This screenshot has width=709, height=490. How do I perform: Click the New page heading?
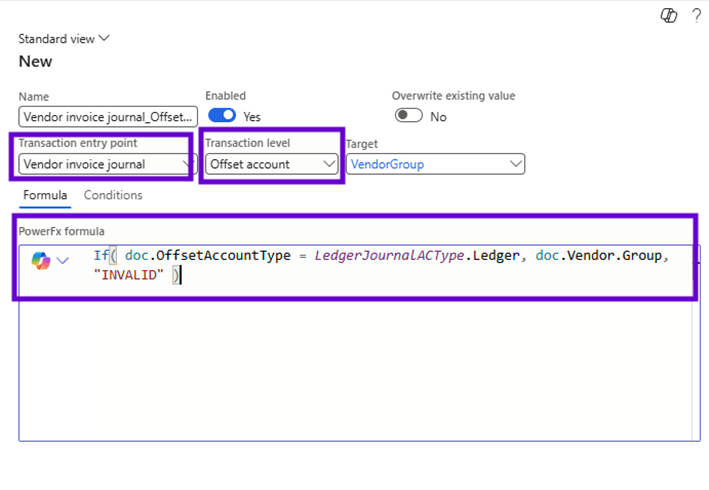(36, 62)
